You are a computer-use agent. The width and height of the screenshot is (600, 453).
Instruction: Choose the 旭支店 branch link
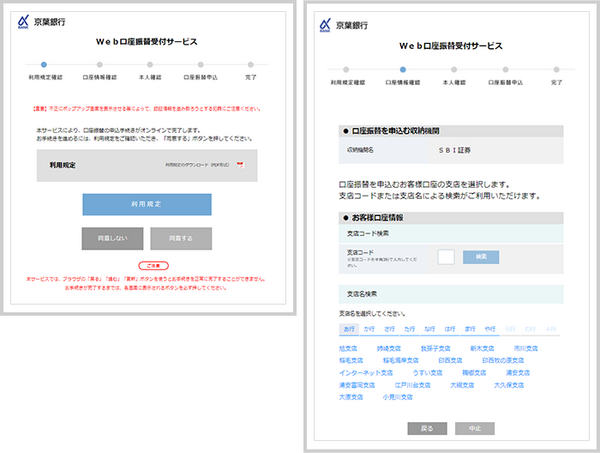click(348, 349)
